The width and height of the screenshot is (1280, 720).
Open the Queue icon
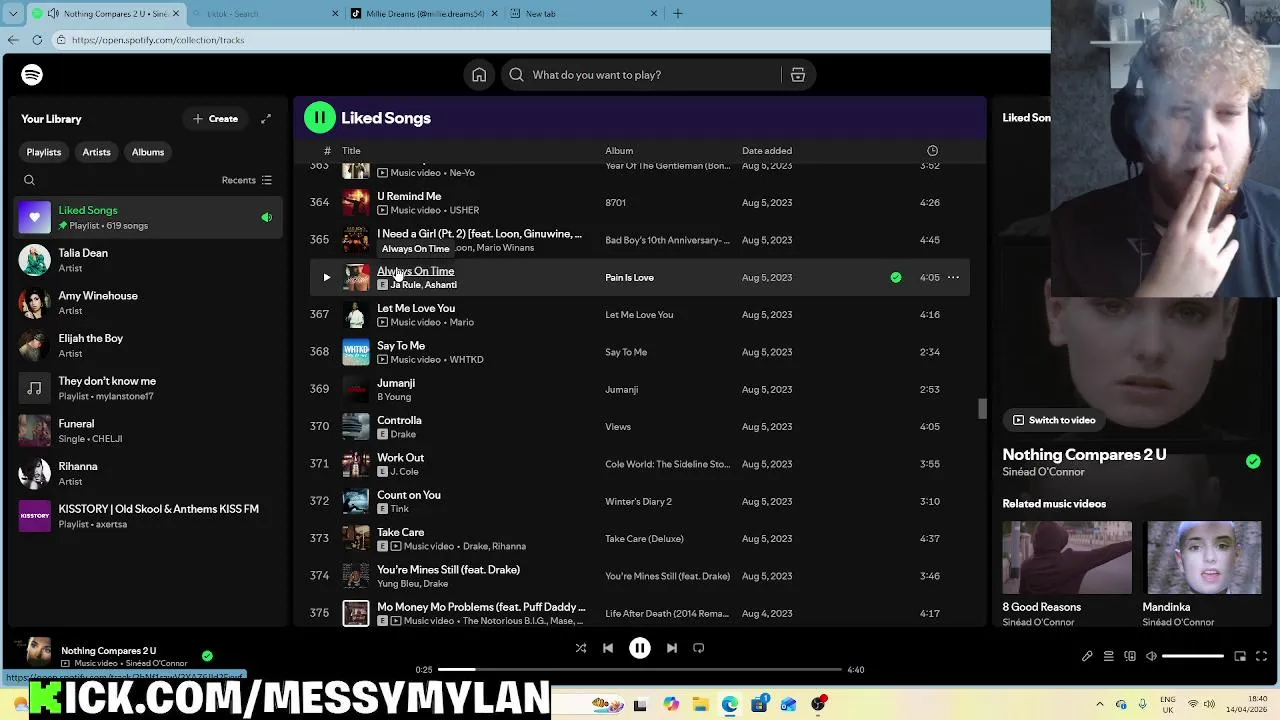(x=1108, y=656)
